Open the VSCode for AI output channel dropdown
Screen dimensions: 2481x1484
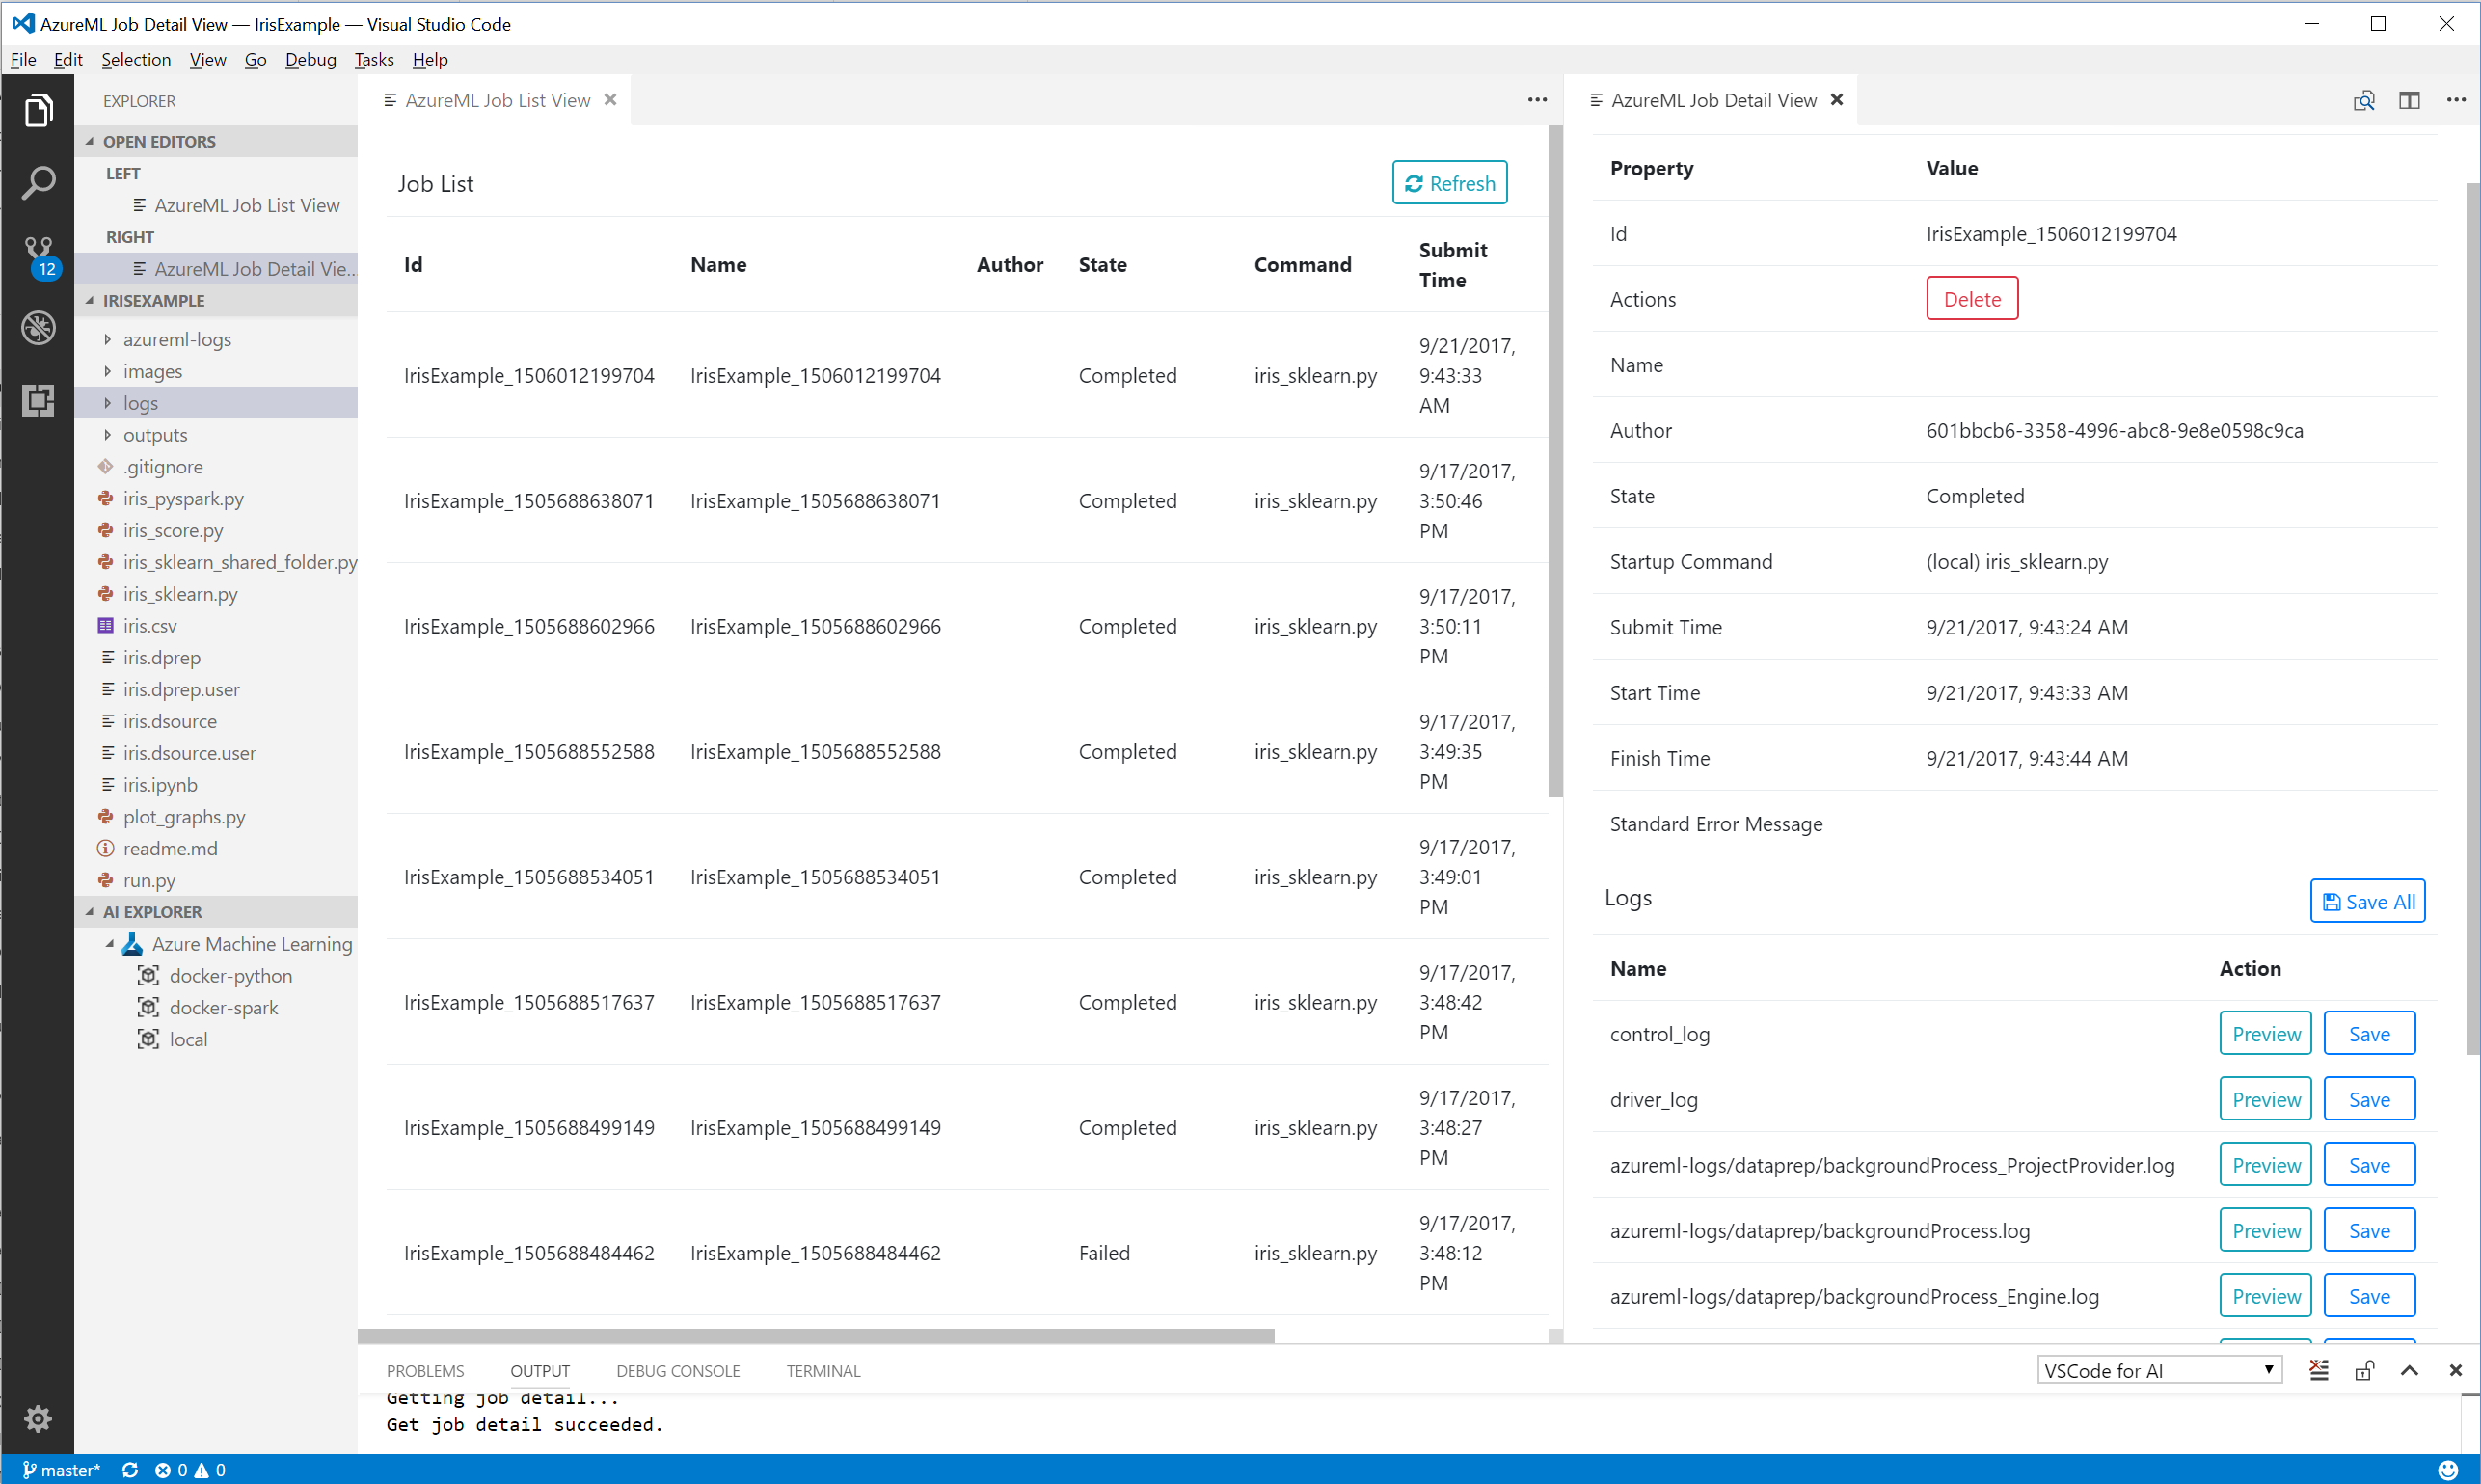[x=2159, y=1370]
